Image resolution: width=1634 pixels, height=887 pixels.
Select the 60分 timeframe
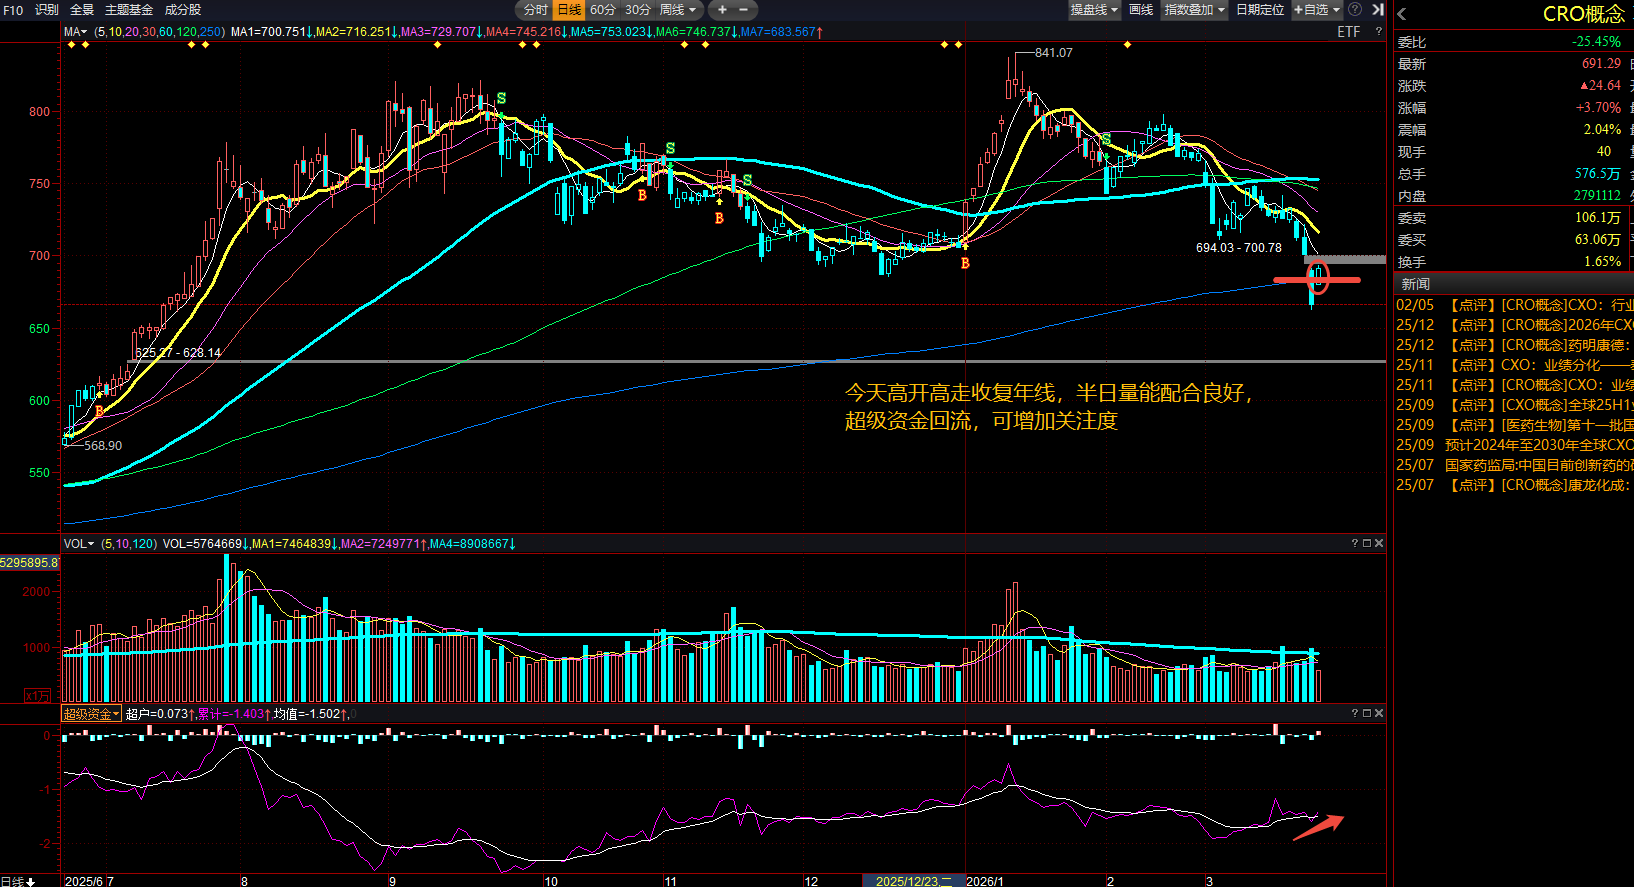[x=603, y=10]
